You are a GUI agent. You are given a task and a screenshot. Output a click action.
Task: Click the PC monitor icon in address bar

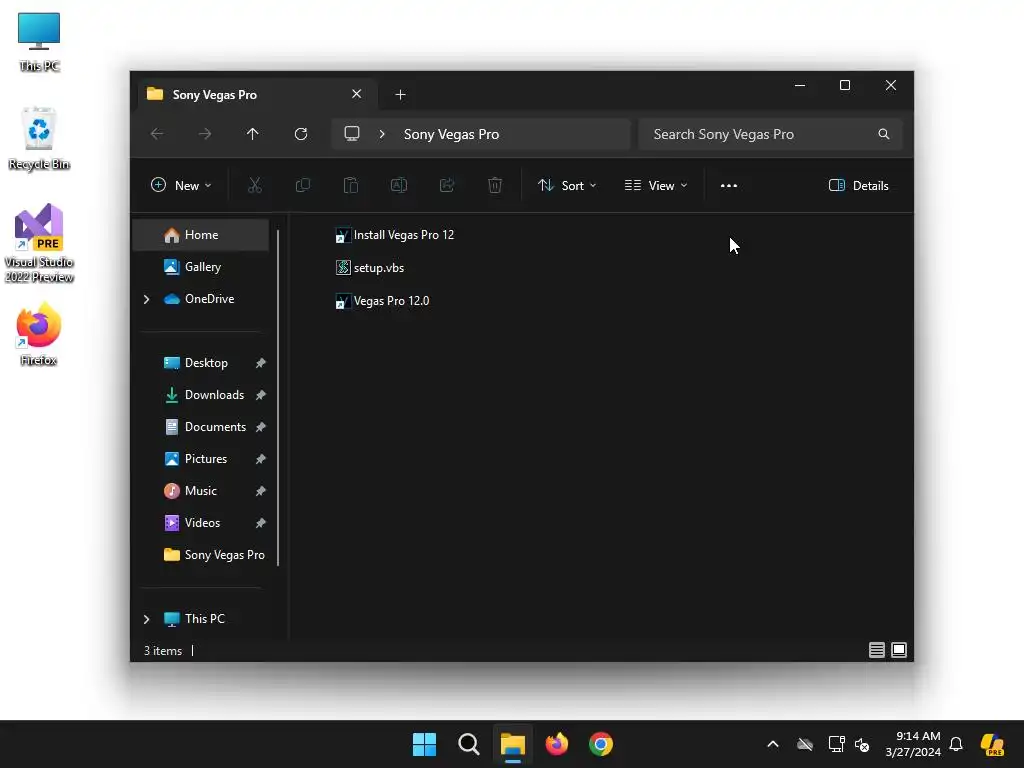(352, 134)
